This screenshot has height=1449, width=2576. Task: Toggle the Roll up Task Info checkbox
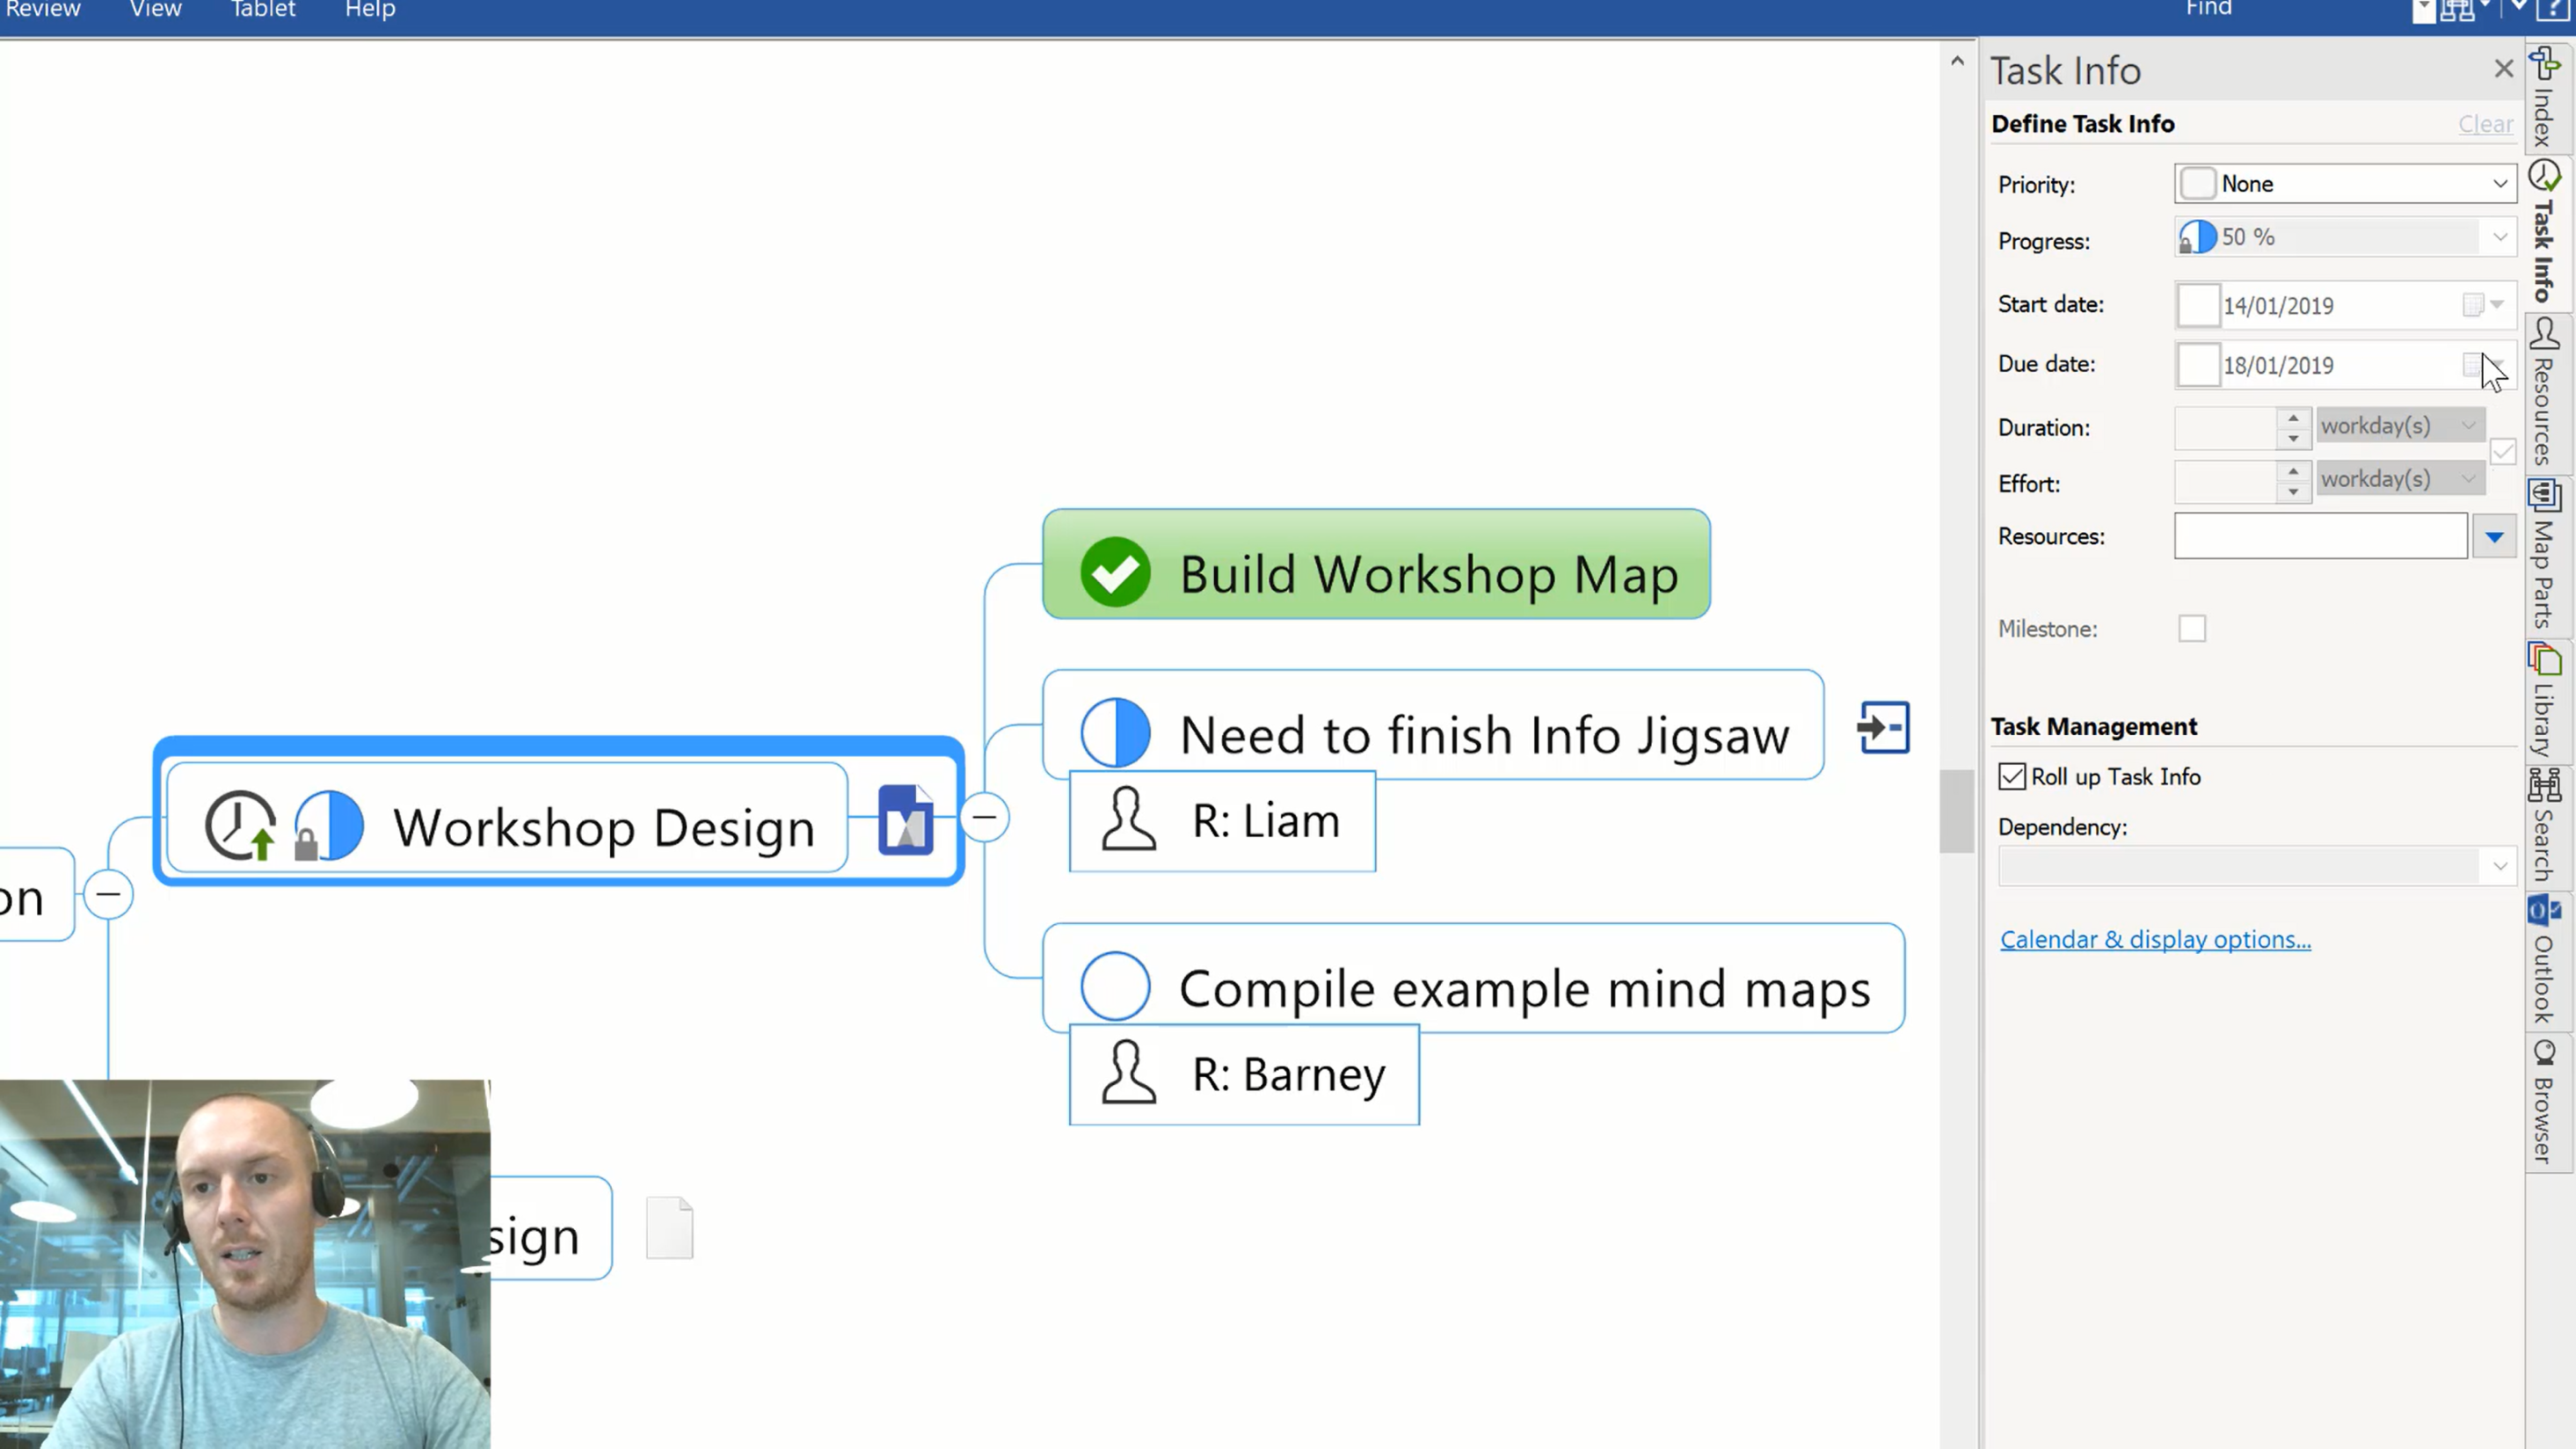(x=2012, y=777)
